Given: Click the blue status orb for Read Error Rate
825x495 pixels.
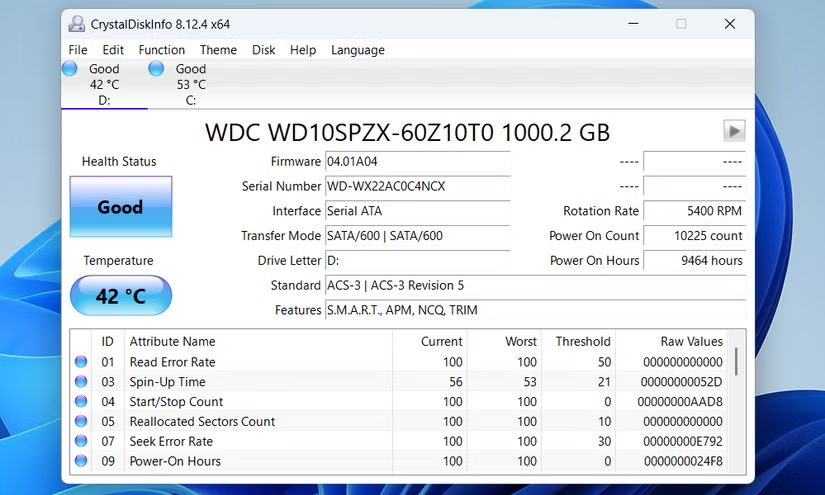Looking at the screenshot, I should tap(81, 362).
